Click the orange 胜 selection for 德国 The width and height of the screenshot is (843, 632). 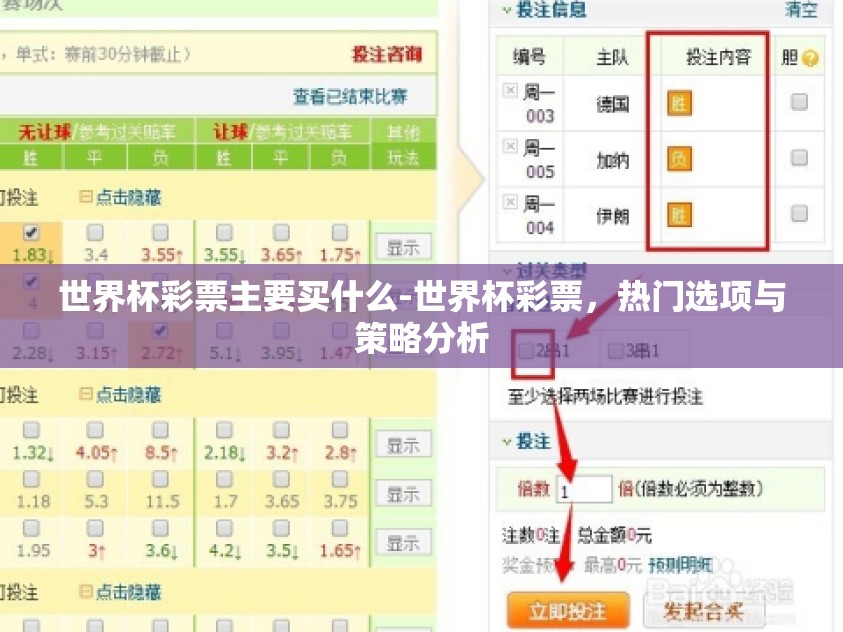click(x=679, y=103)
